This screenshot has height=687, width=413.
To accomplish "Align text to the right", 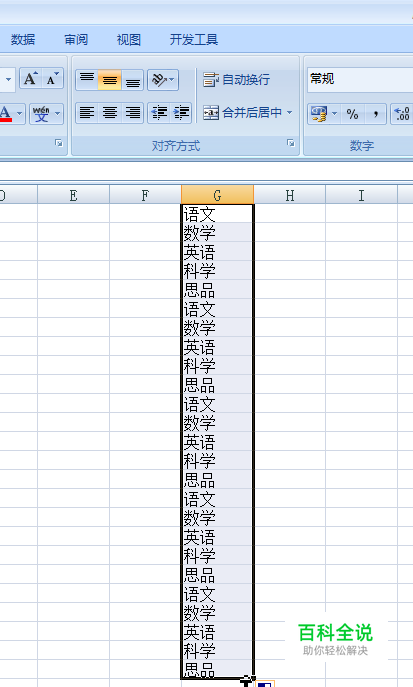I will pyautogui.click(x=132, y=113).
